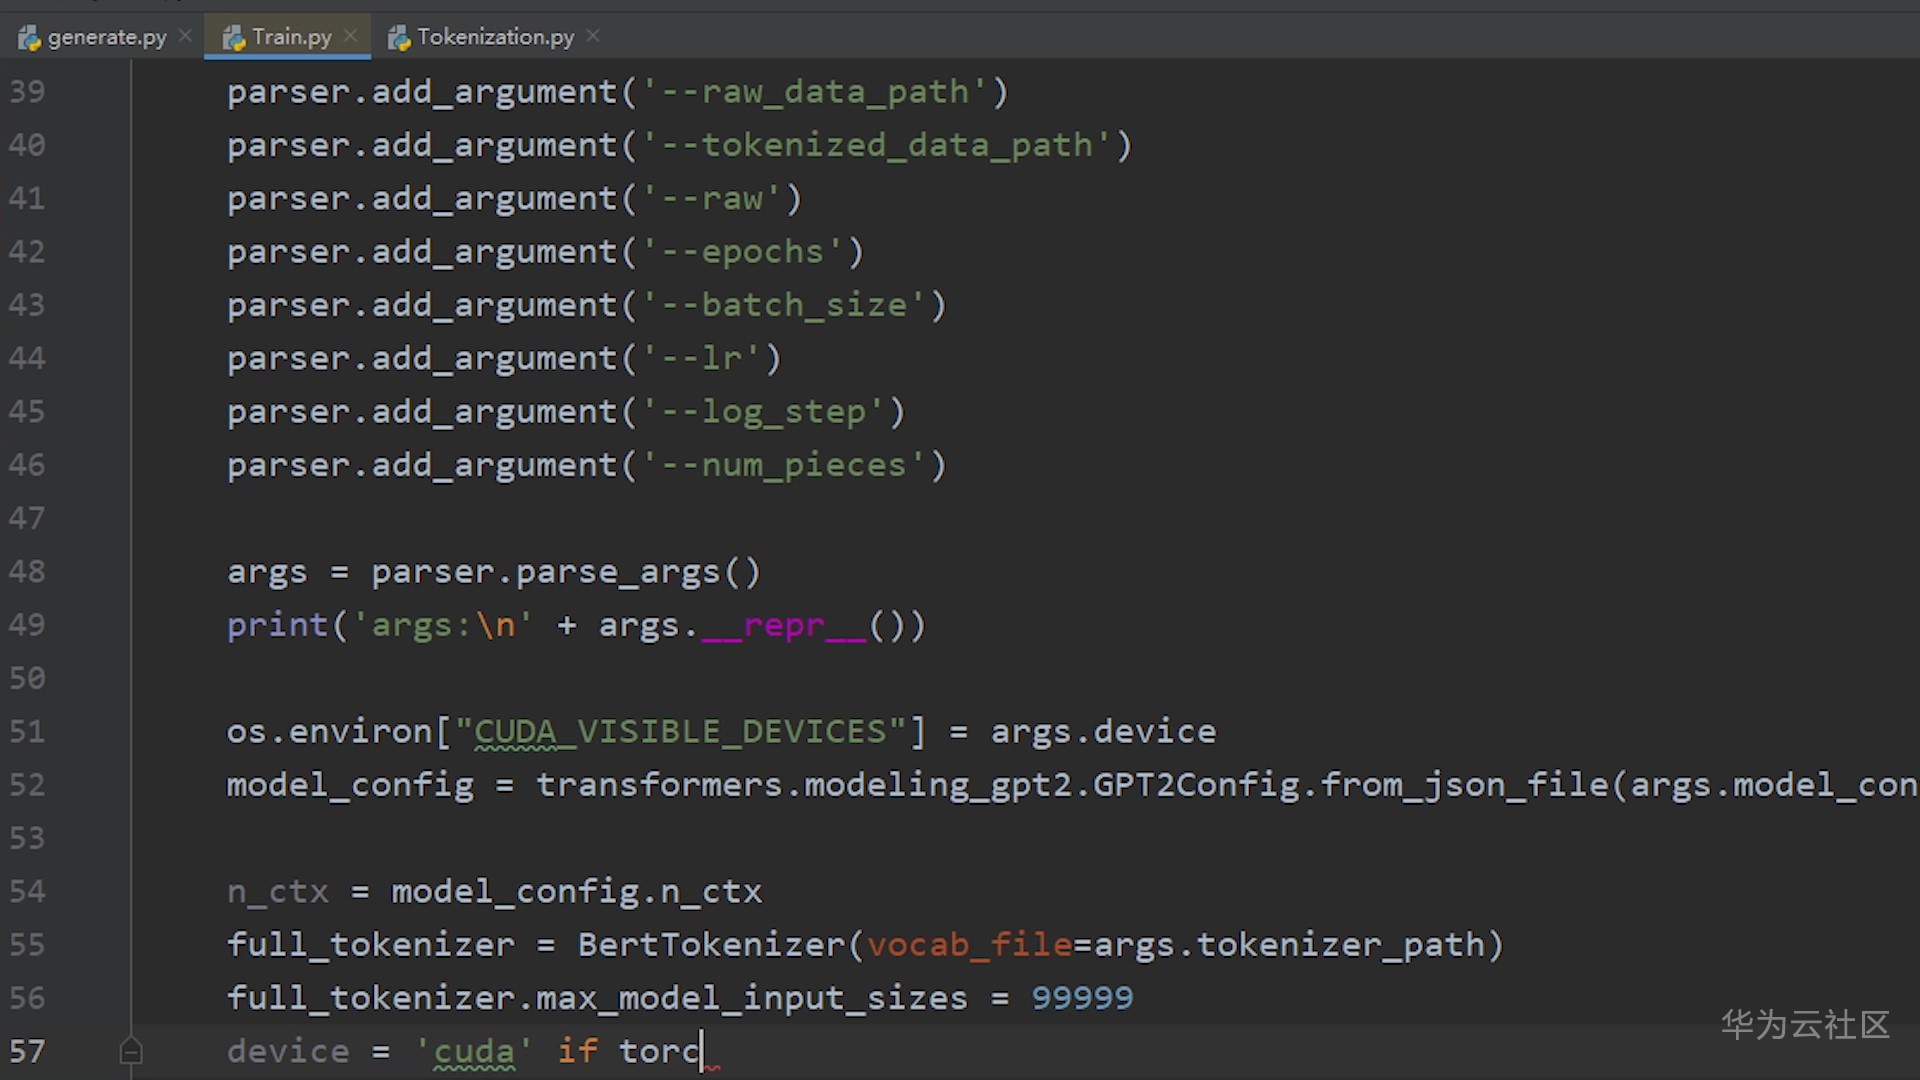The width and height of the screenshot is (1920, 1080).
Task: Click the Python file icon on Train.py
Action: tap(234, 38)
